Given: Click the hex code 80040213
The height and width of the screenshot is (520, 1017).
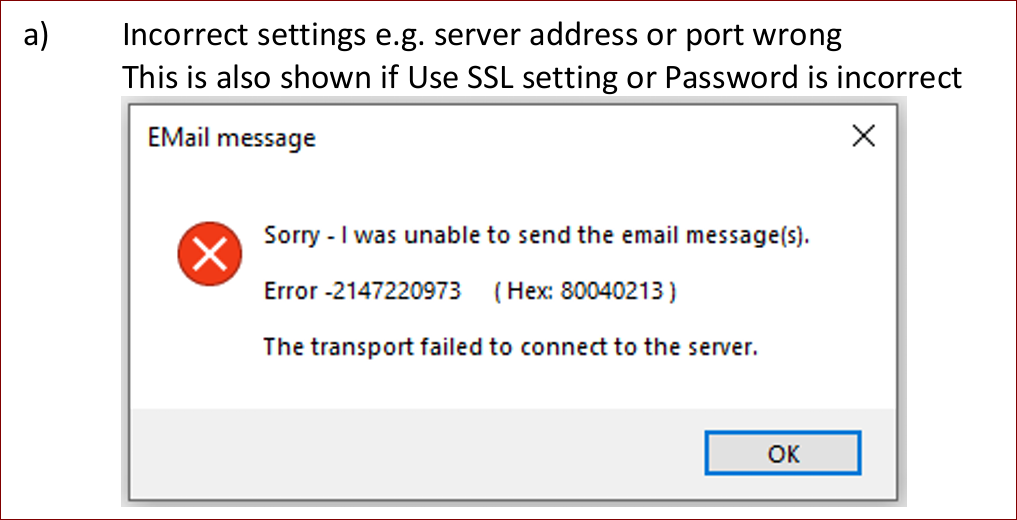Looking at the screenshot, I should 612,292.
